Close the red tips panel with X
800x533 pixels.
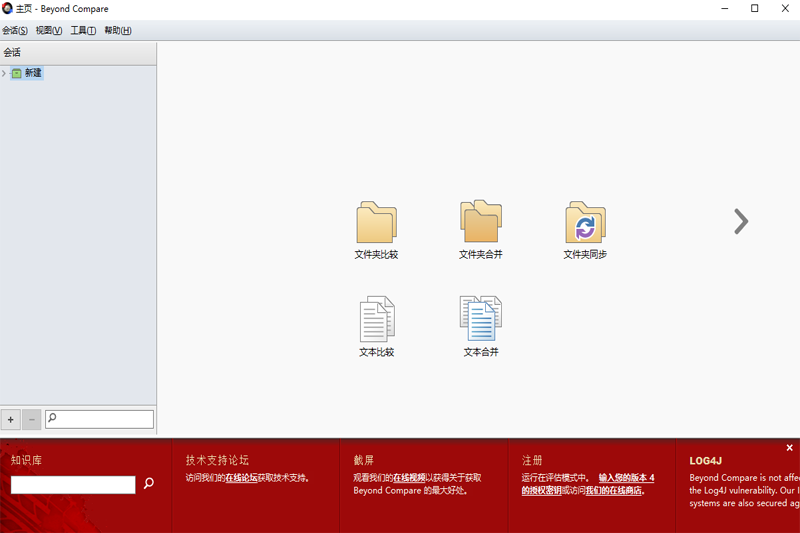[x=789, y=448]
